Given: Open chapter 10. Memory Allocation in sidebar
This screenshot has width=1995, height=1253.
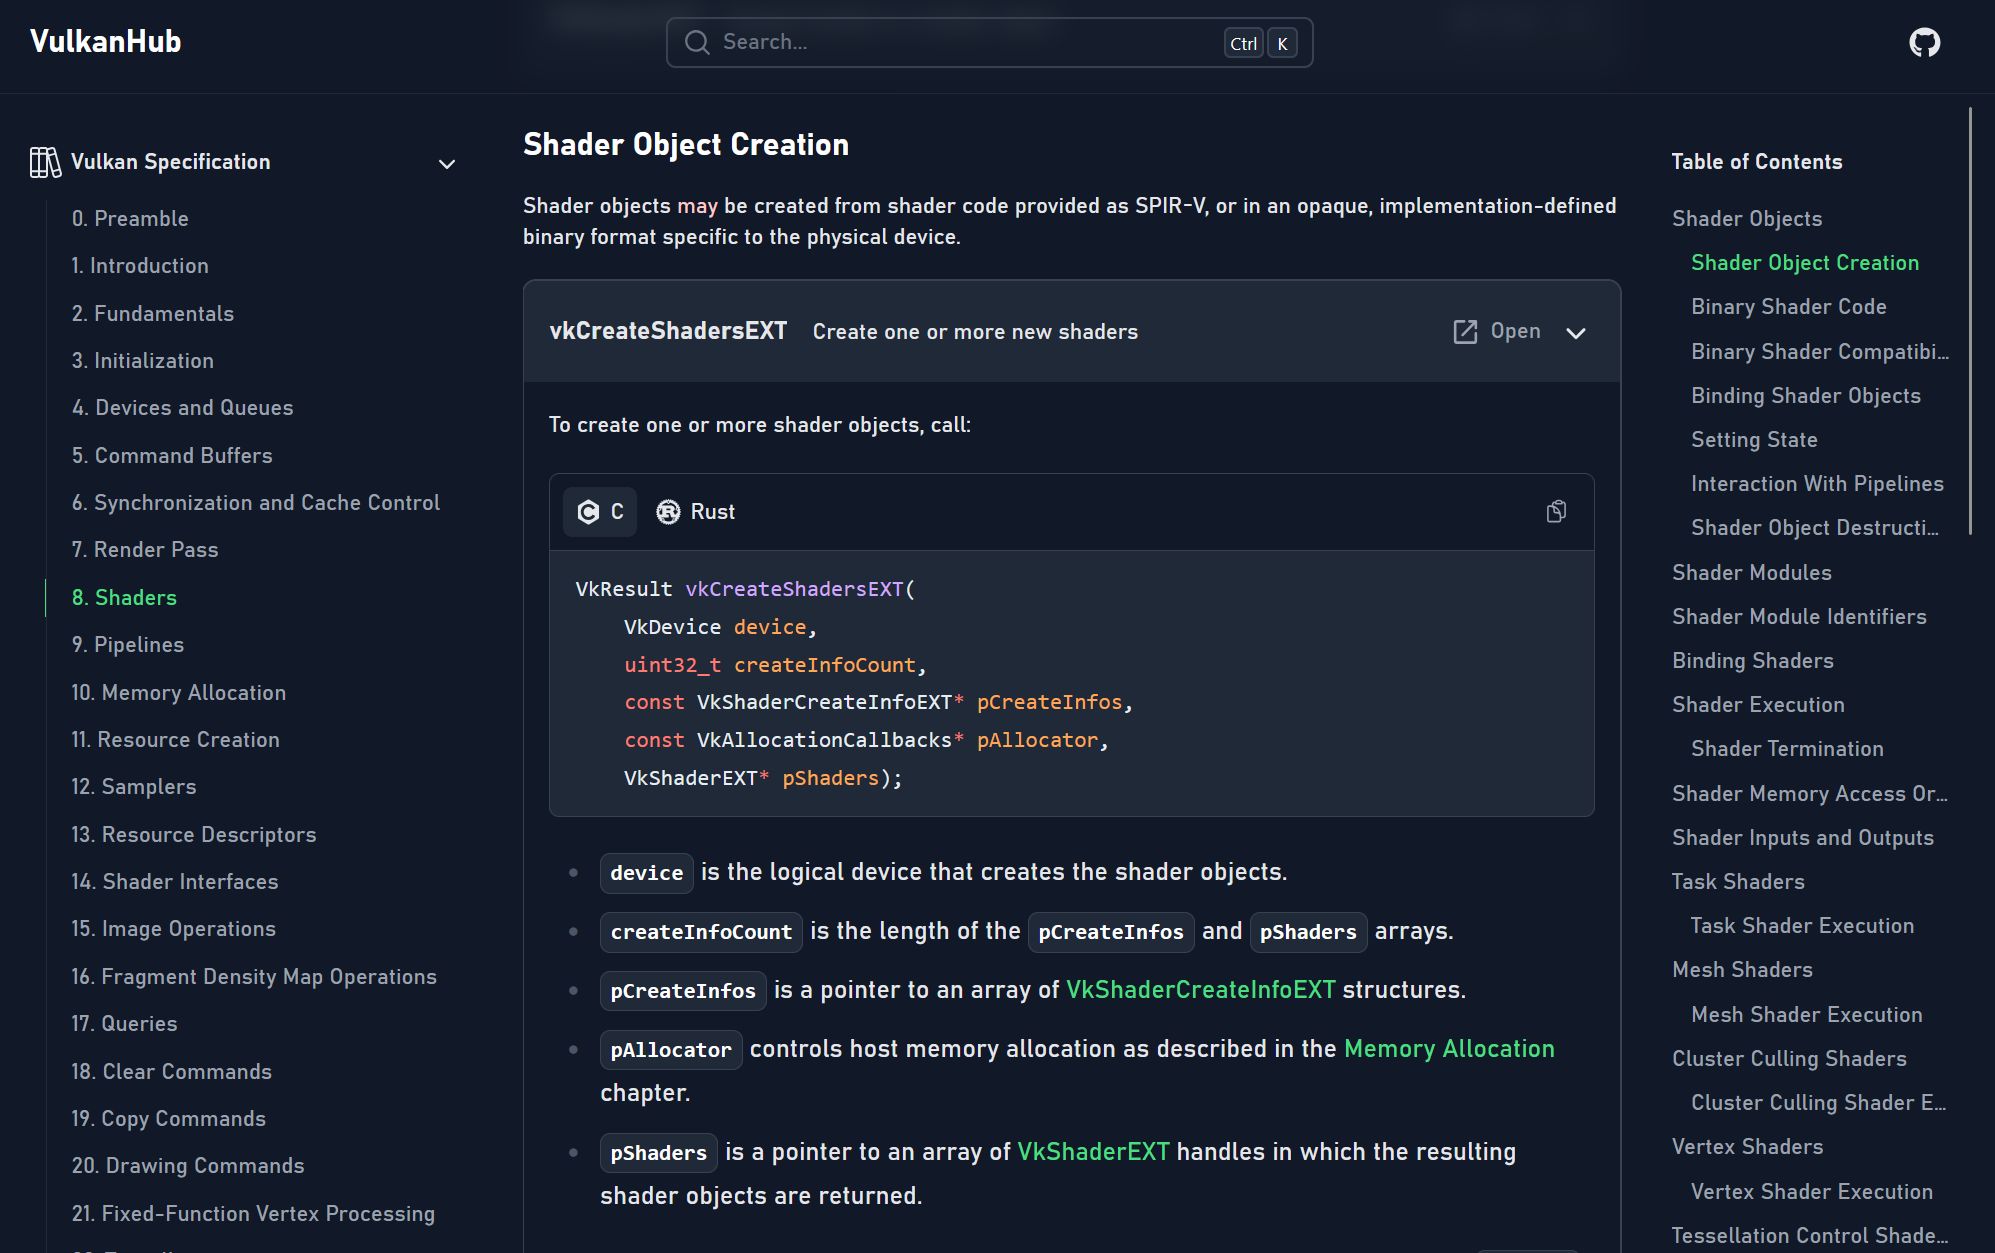Looking at the screenshot, I should [x=179, y=693].
